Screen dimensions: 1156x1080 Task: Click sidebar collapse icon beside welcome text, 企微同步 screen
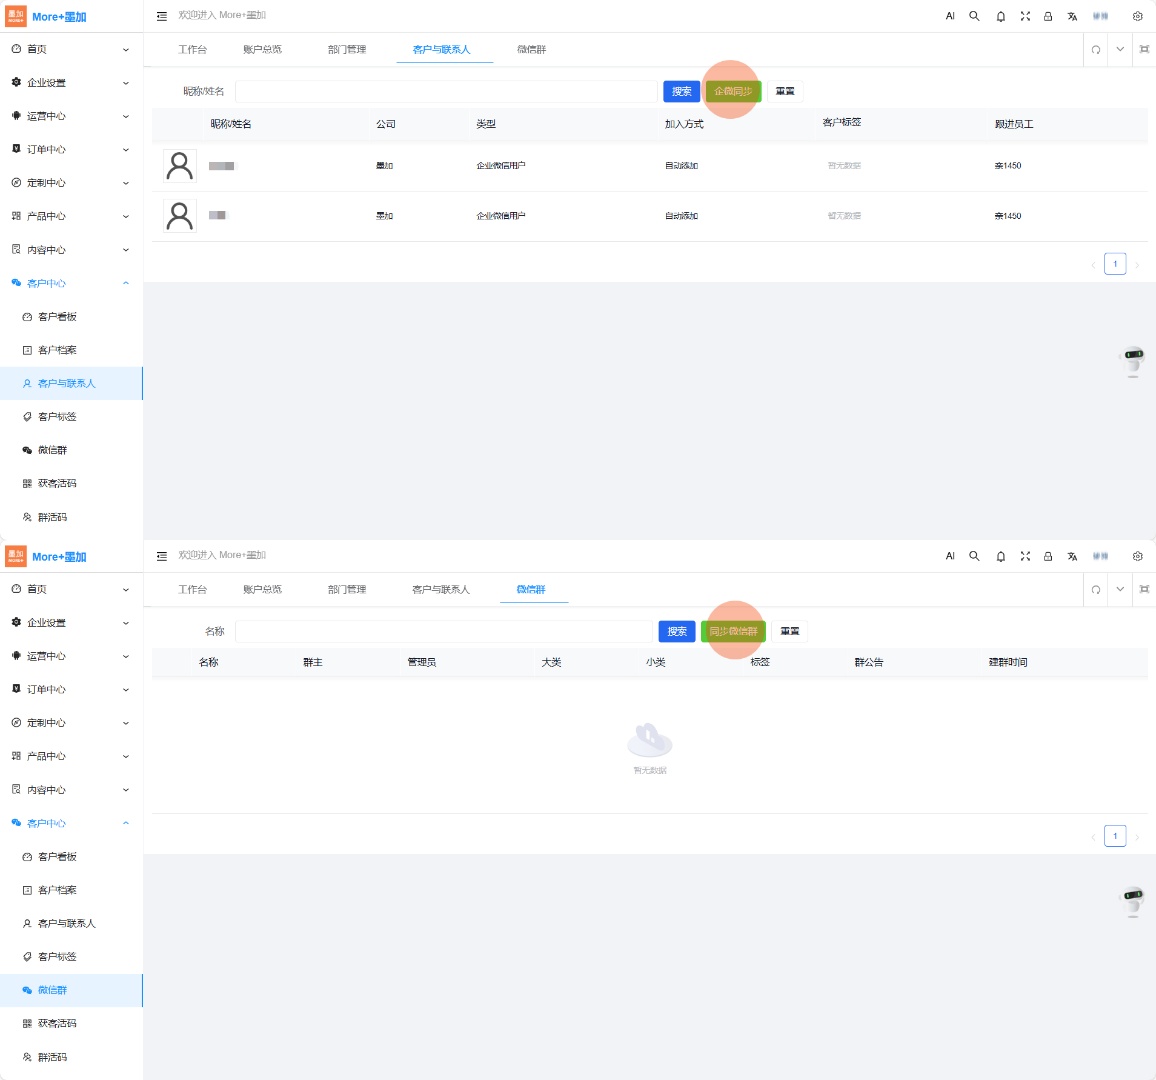click(x=162, y=16)
